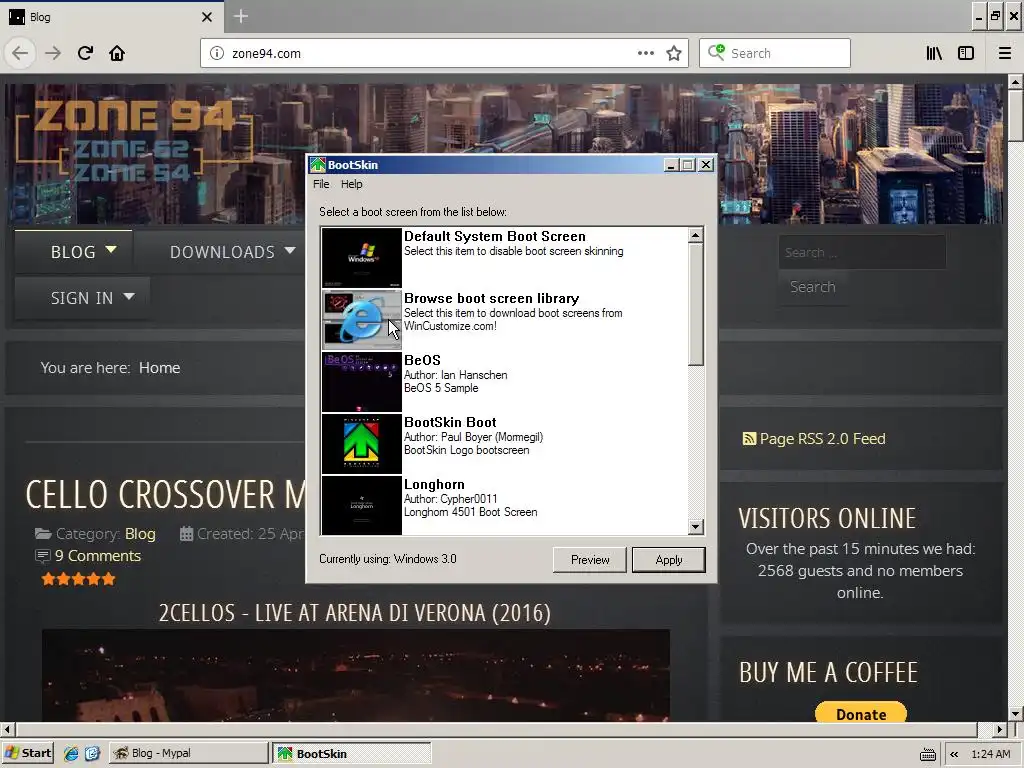Screen dimensions: 1024x768
Task: Click the second quick launch icon in taskbar
Action: [x=92, y=753]
